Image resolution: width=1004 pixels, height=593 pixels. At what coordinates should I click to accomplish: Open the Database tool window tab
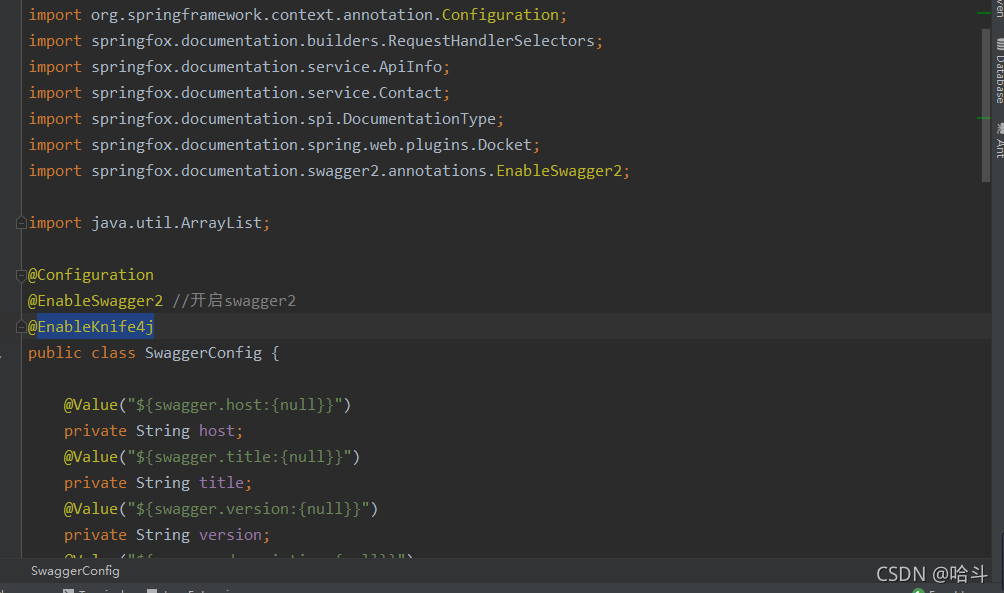coord(999,70)
